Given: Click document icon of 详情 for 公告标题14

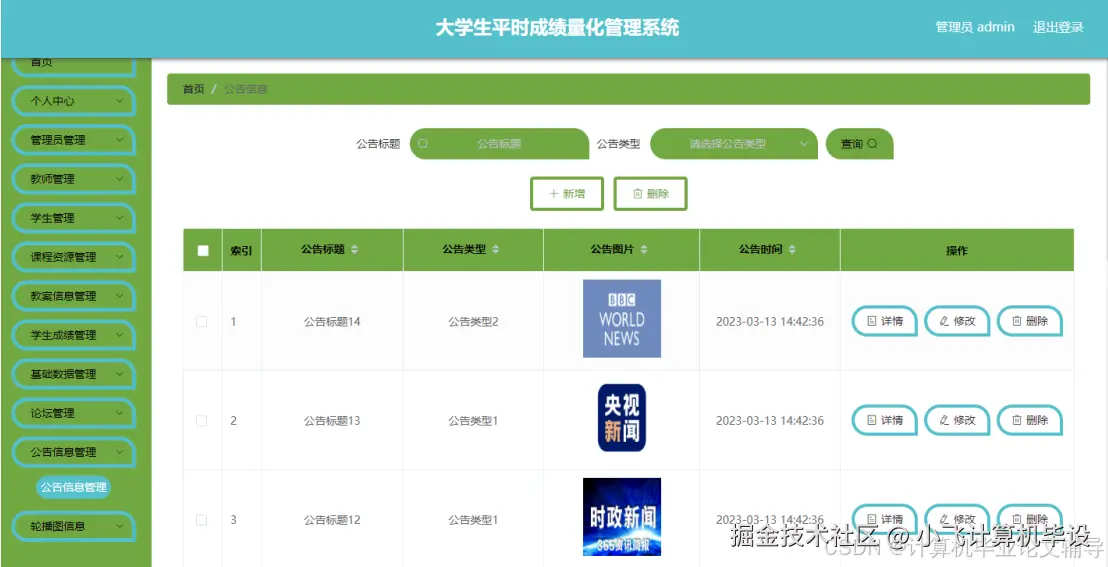Looking at the screenshot, I should [872, 321].
